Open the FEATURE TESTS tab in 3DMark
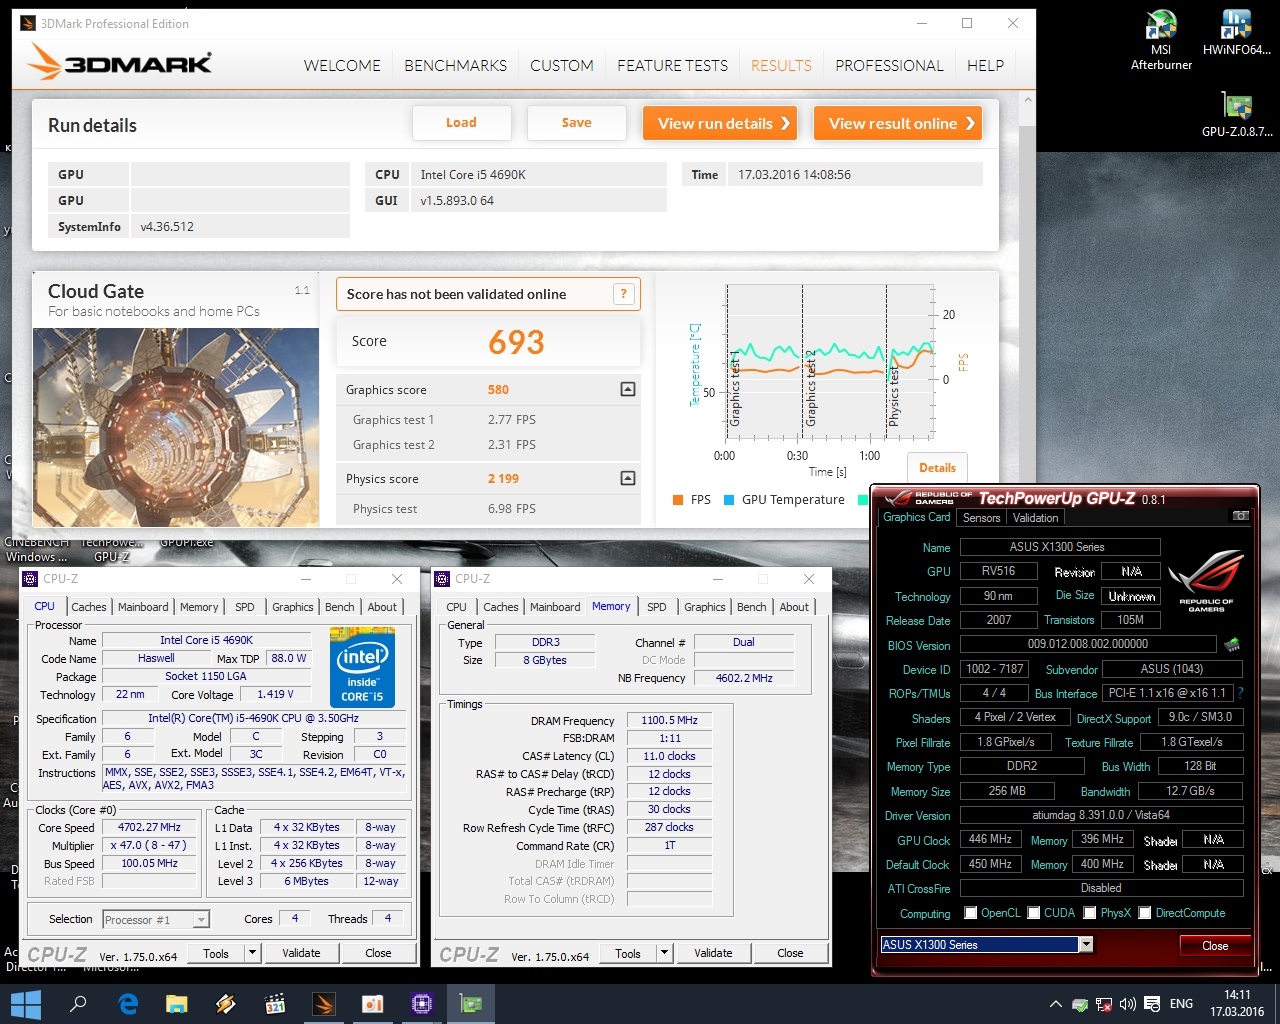 (672, 65)
